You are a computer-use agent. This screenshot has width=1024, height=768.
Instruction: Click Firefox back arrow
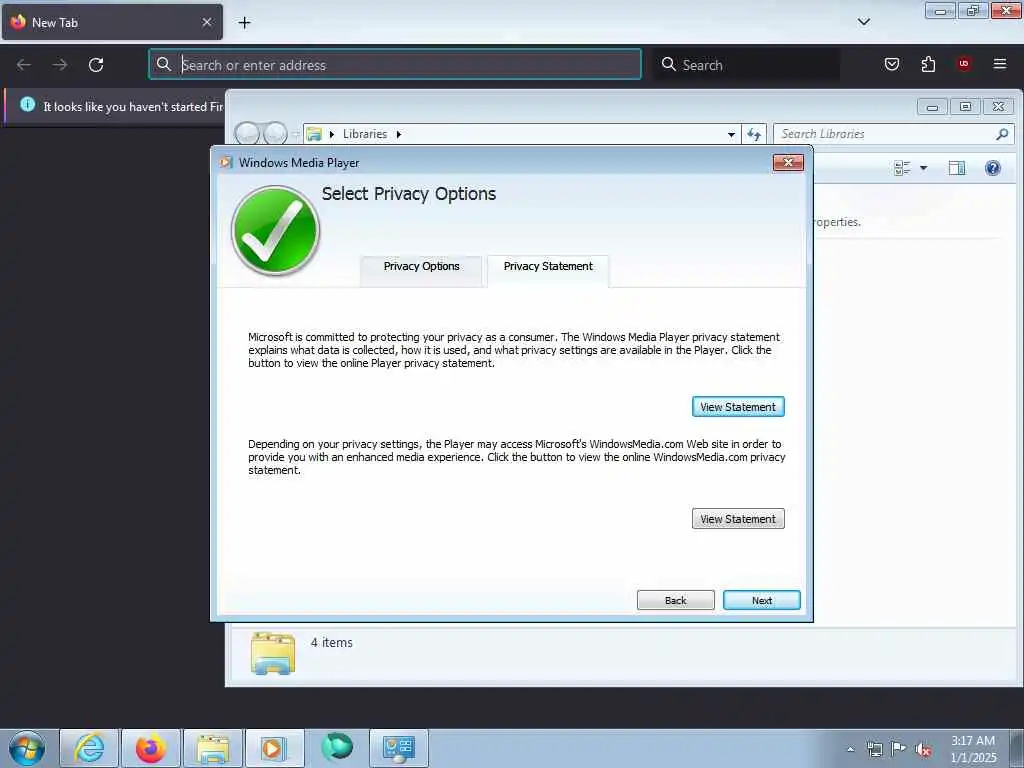point(24,65)
